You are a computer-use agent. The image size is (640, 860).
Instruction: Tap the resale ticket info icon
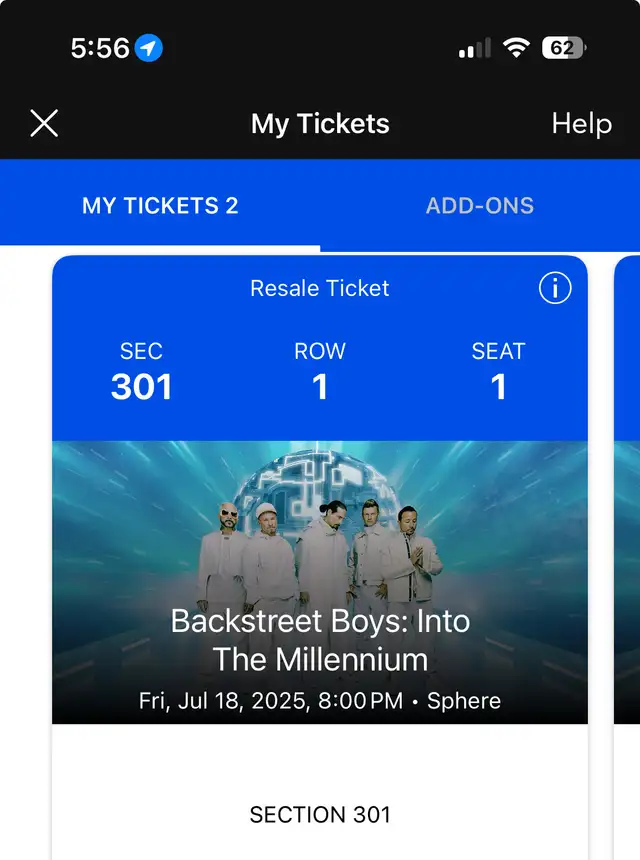(x=555, y=288)
